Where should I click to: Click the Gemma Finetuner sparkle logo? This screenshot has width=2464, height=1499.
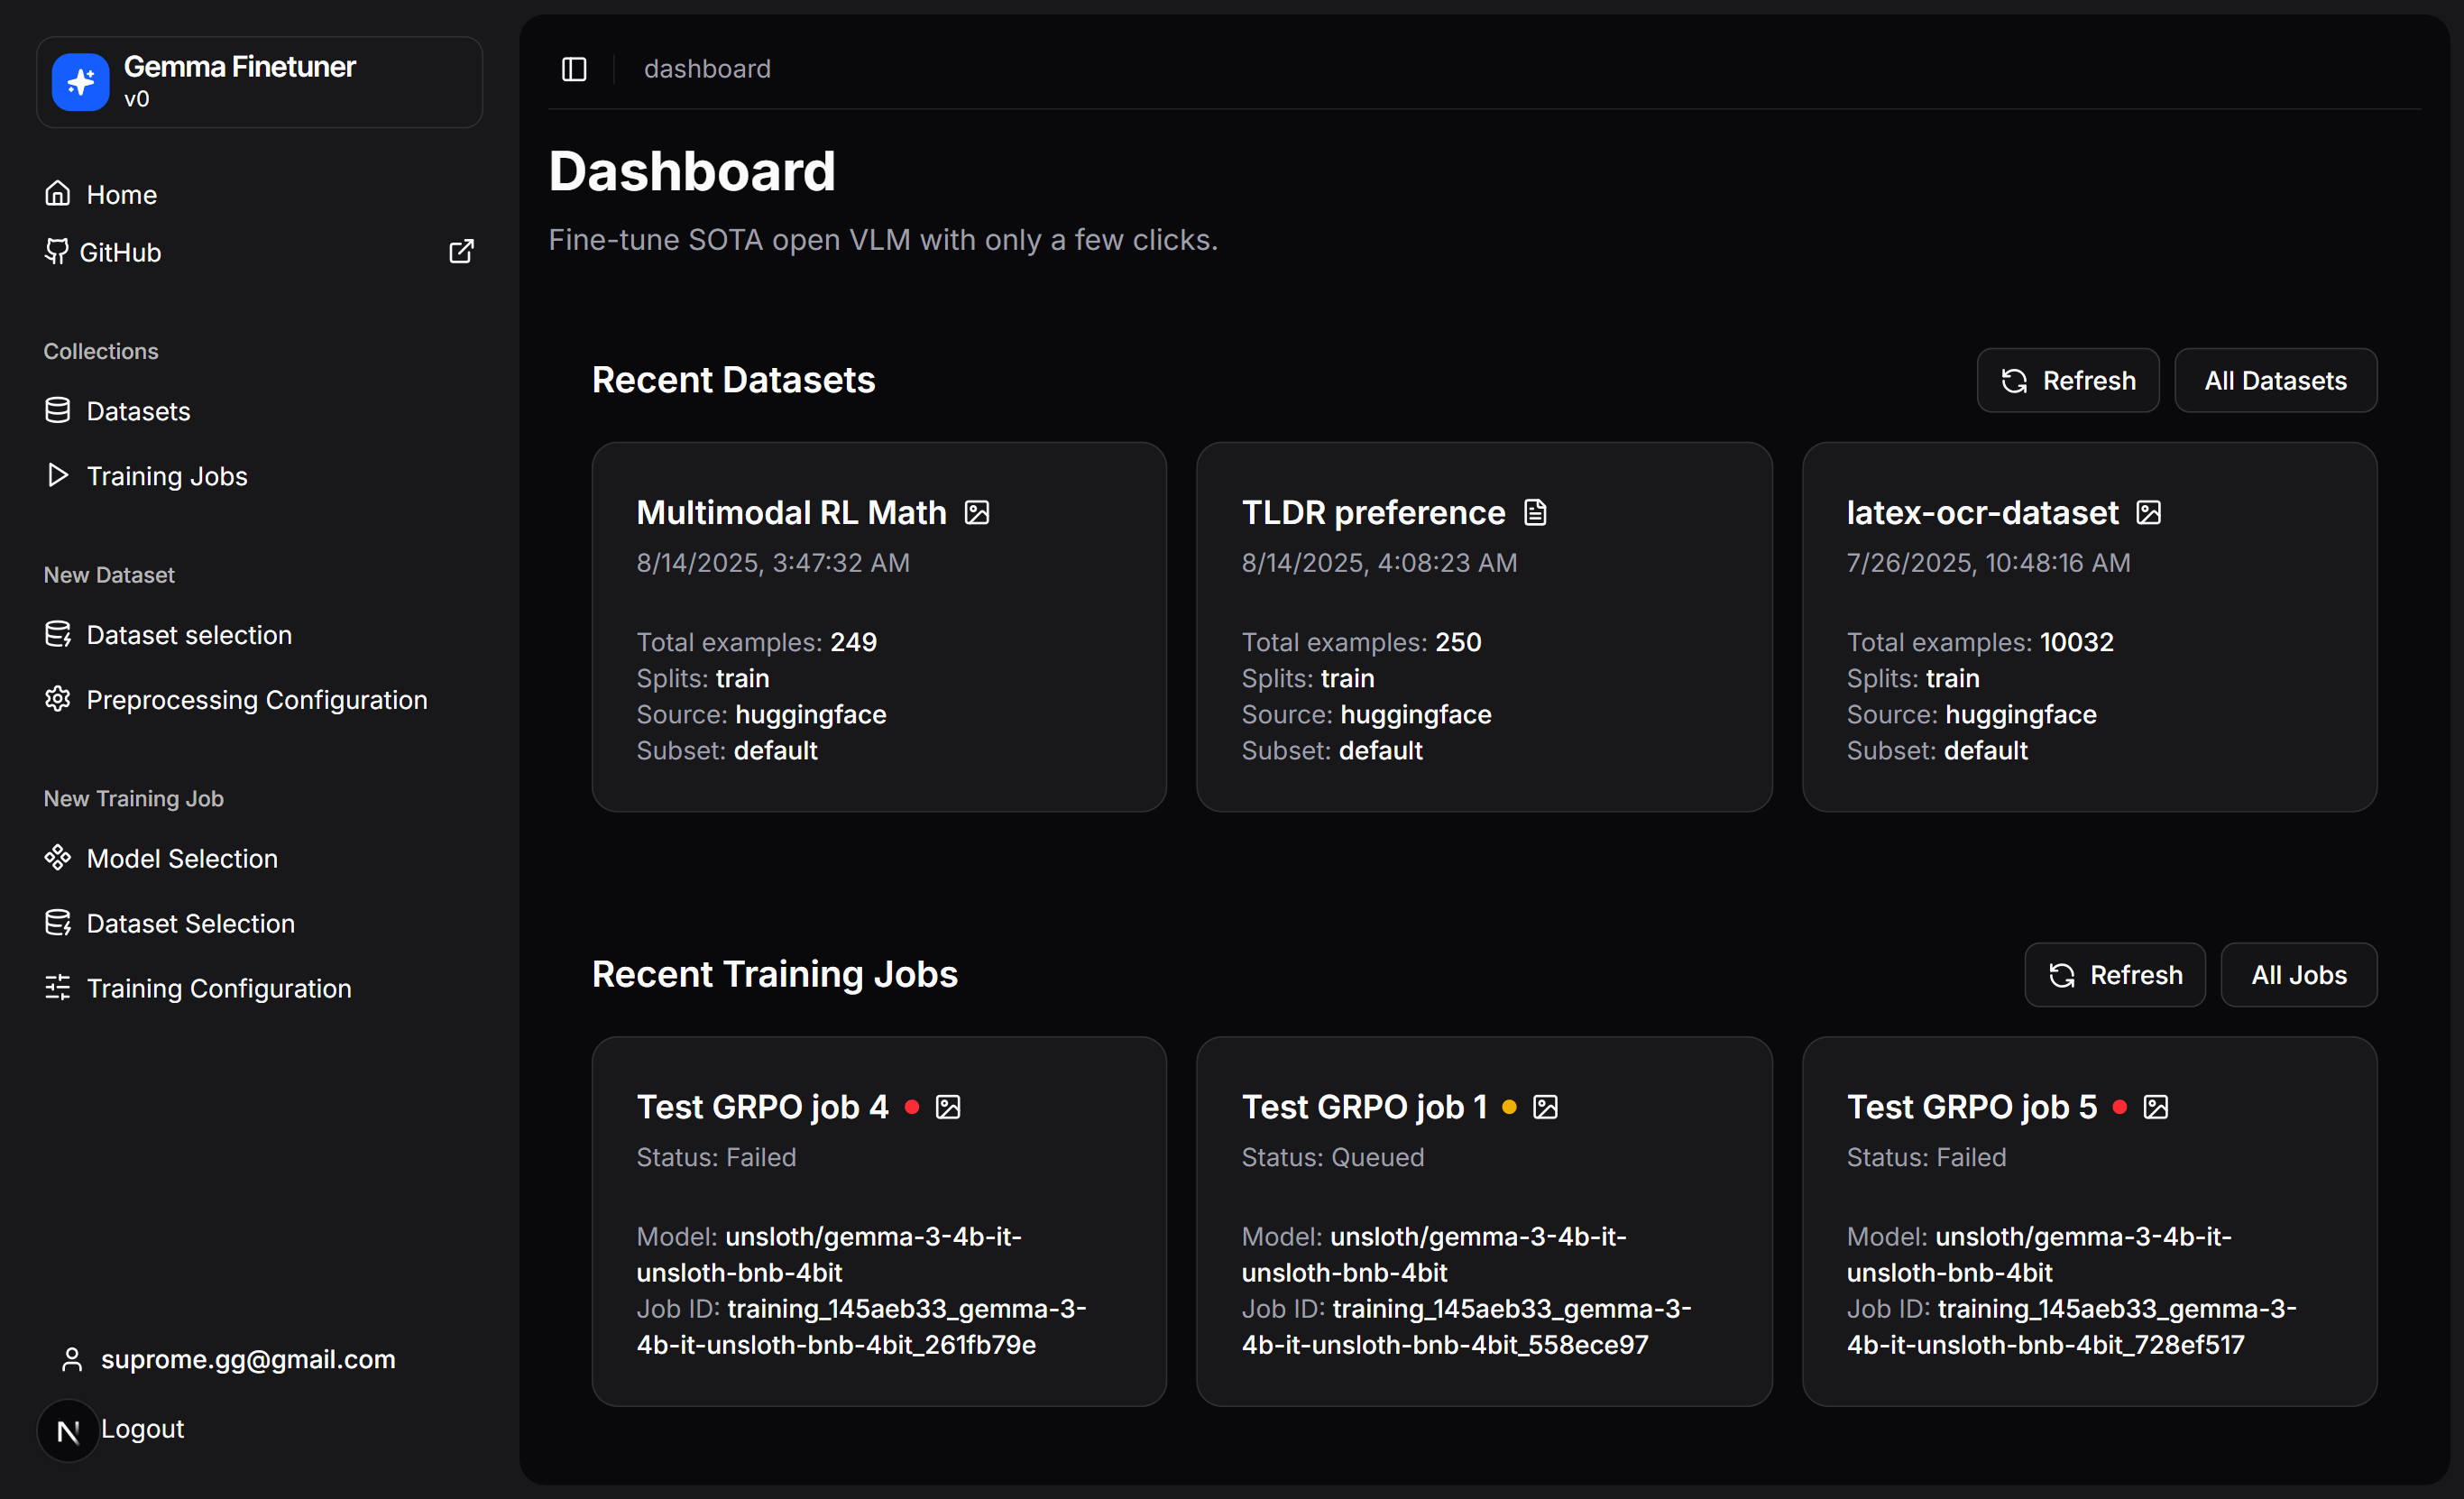point(80,82)
